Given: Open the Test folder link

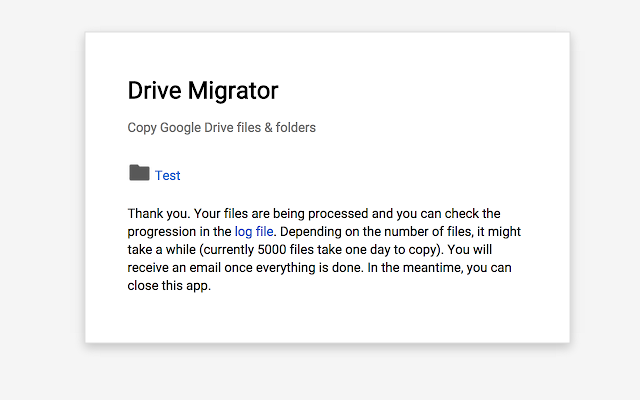Looking at the screenshot, I should click(x=167, y=176).
